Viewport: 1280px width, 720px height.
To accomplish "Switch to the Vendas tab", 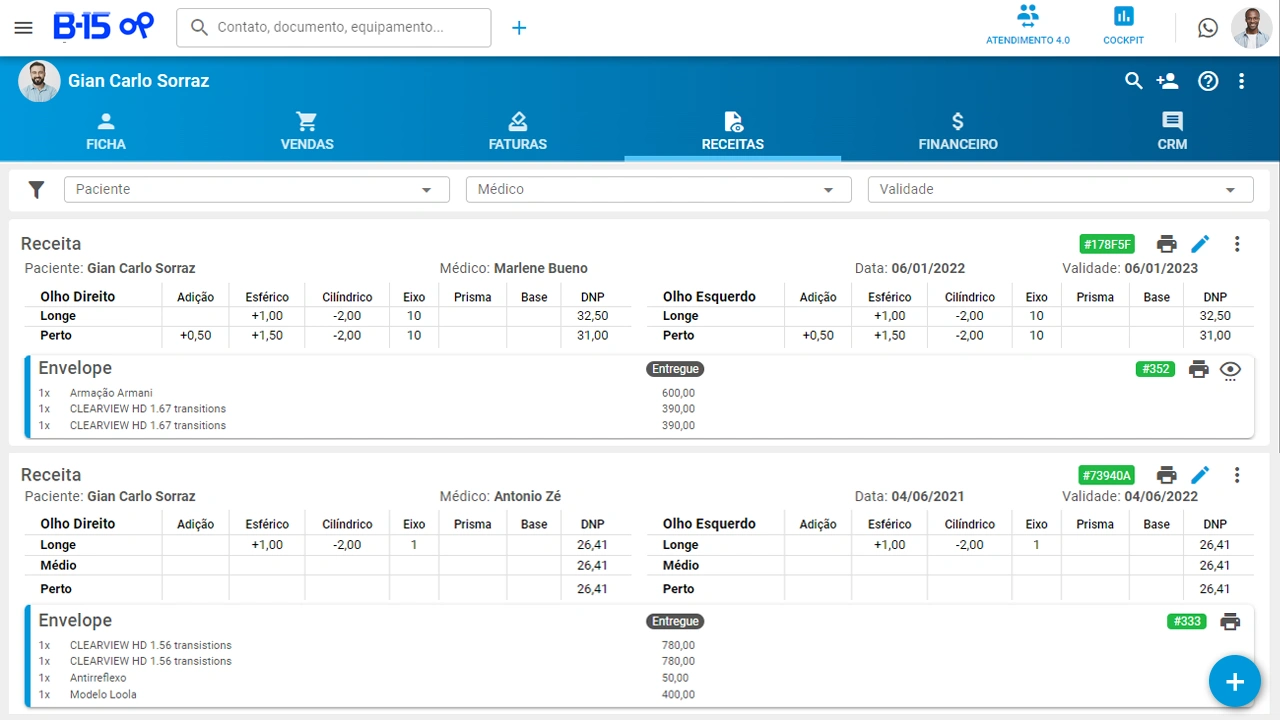I will [307, 132].
